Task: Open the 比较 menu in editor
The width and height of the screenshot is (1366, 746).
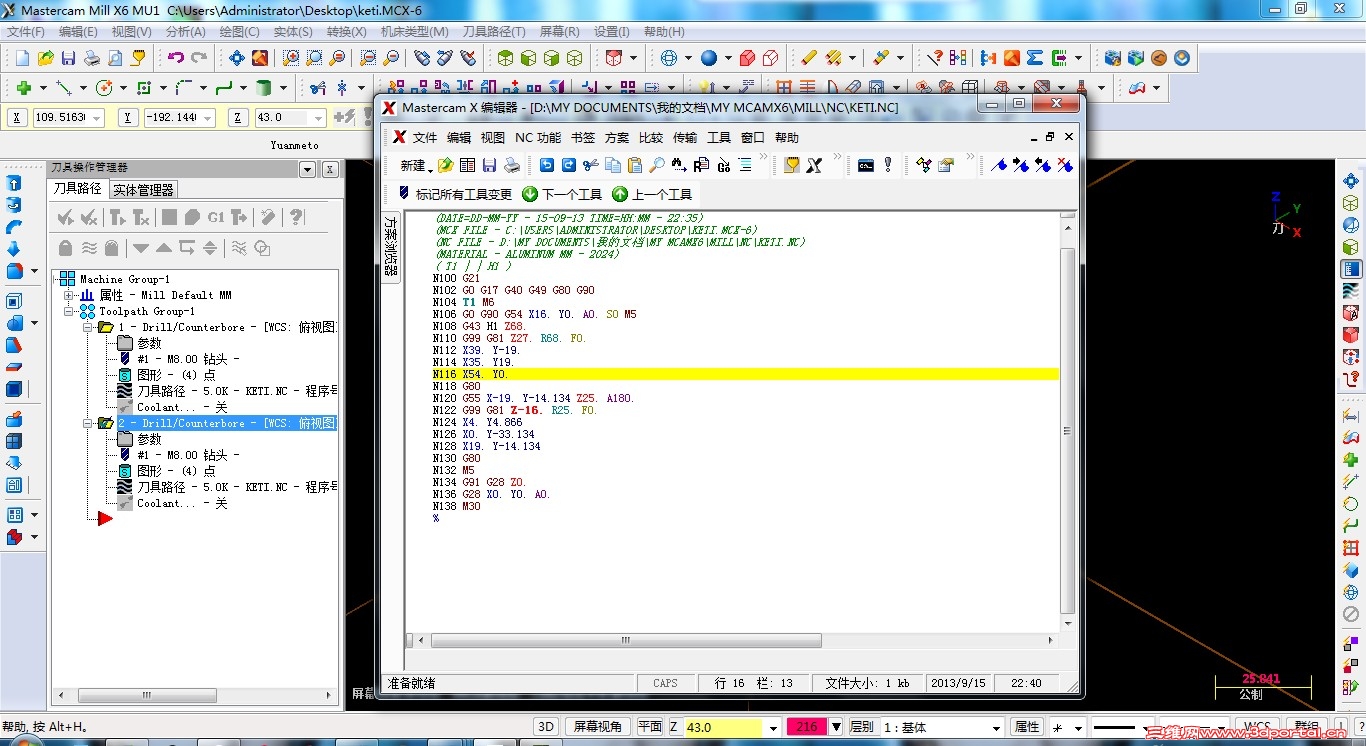Action: (651, 138)
